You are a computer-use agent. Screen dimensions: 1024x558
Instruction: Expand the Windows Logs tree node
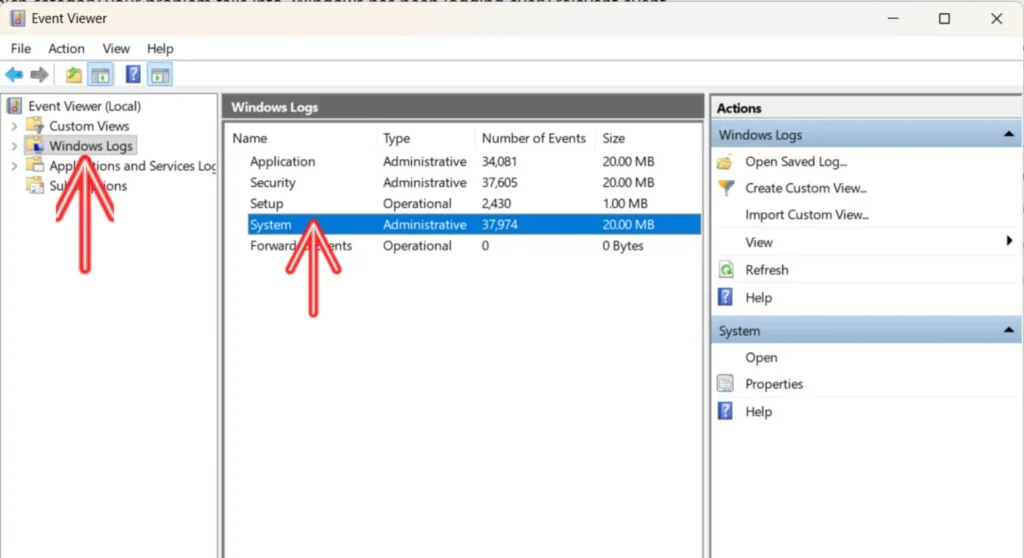[x=14, y=146]
